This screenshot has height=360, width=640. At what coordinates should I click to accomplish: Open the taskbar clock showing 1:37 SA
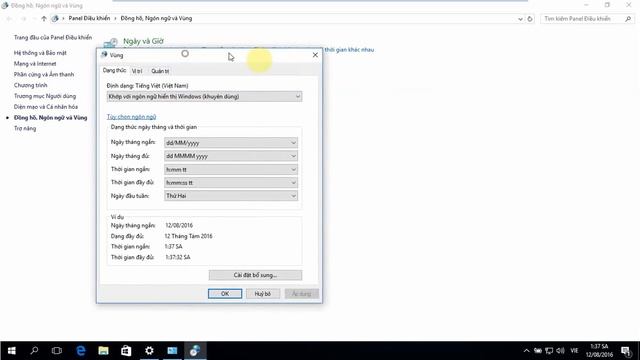click(x=599, y=351)
